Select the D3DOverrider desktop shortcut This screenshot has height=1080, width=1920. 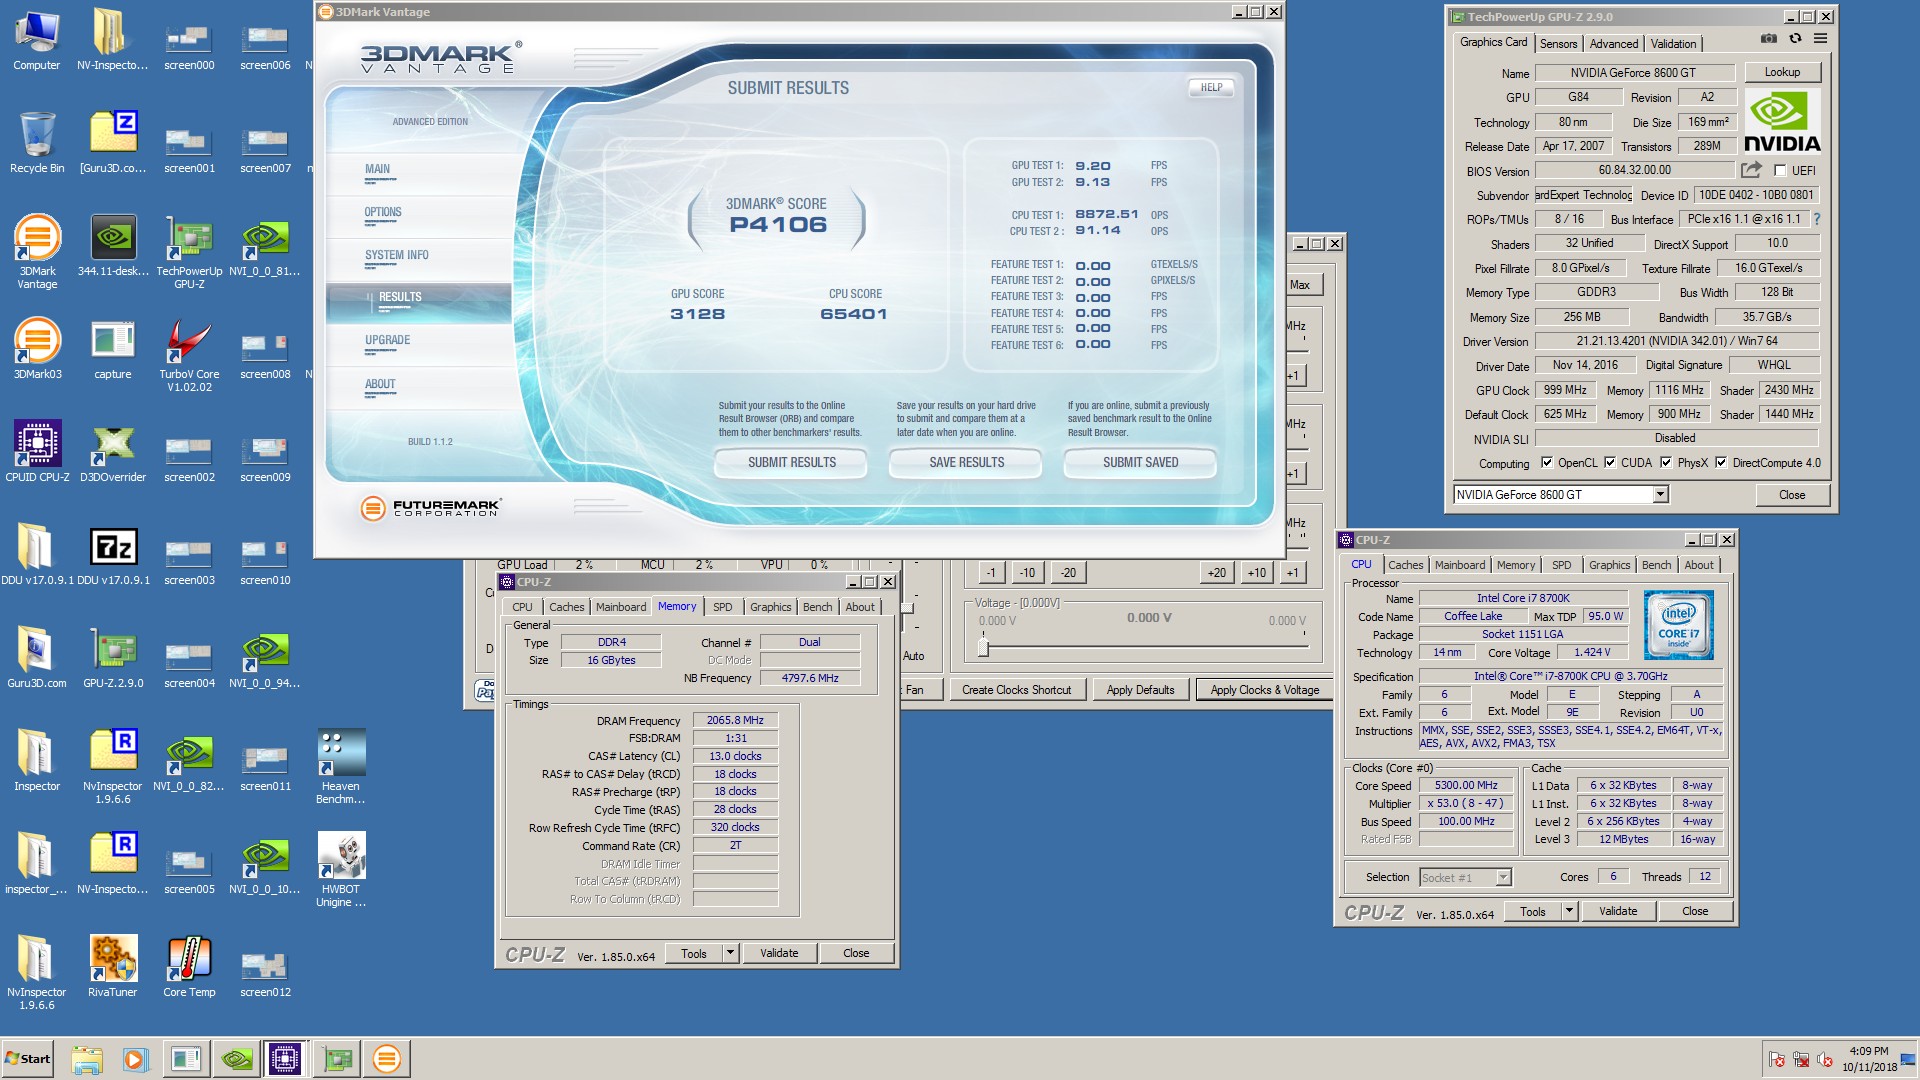113,452
